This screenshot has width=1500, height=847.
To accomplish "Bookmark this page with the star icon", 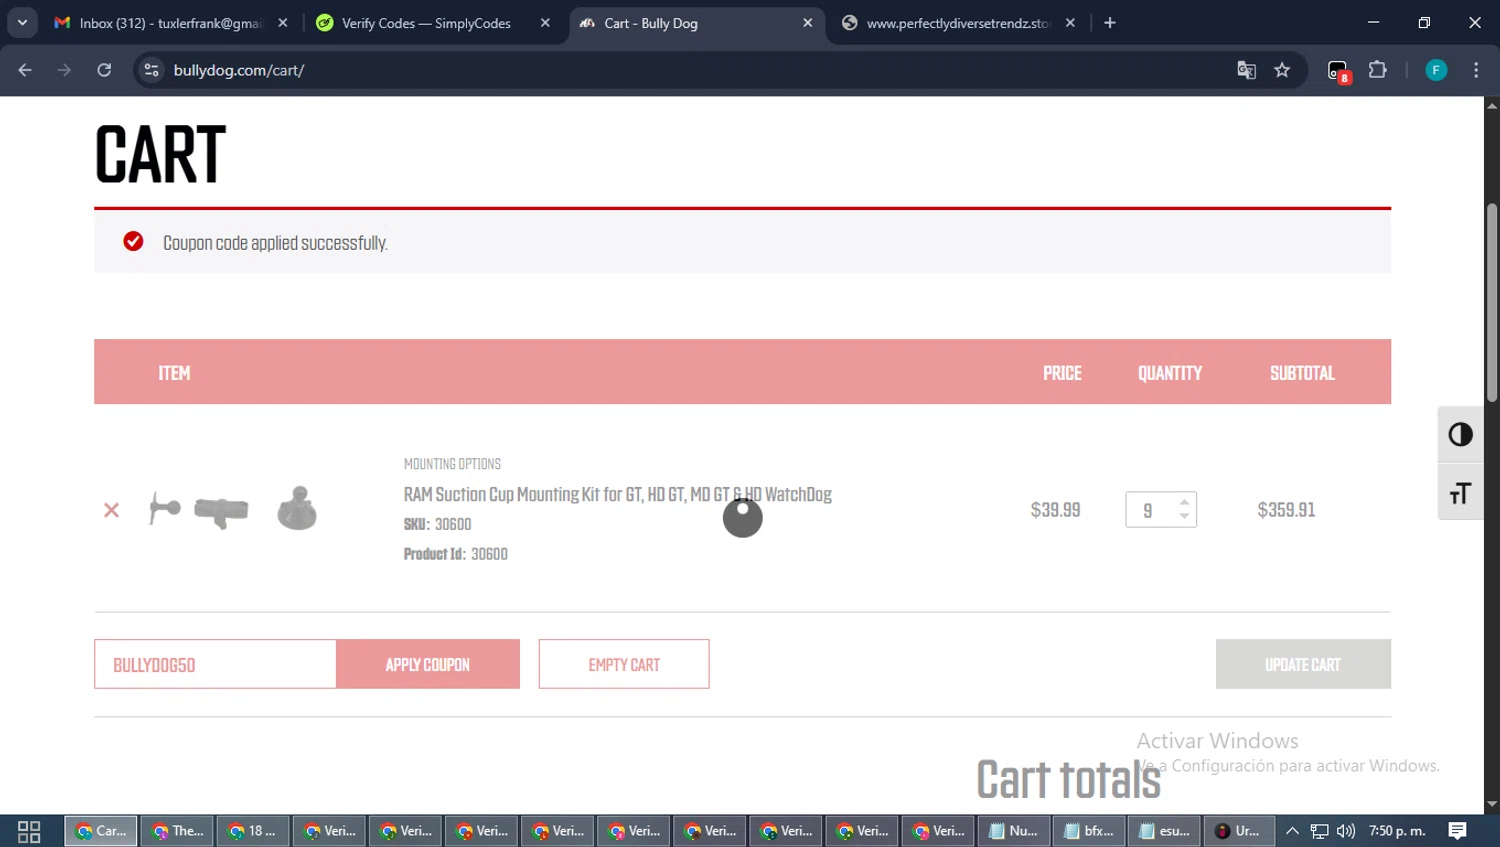I will click(1282, 70).
